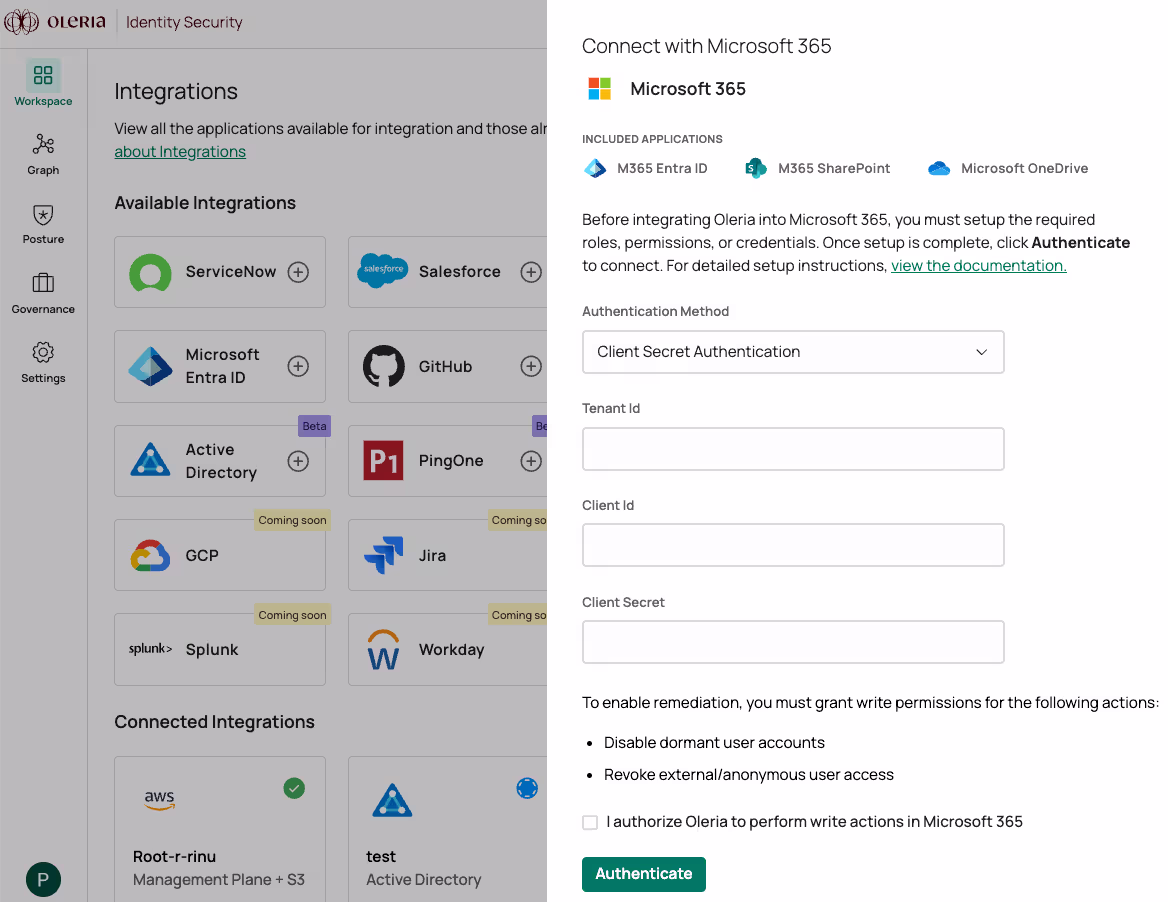1168x902 pixels.
Task: Click the Workday logo icon
Action: point(384,649)
